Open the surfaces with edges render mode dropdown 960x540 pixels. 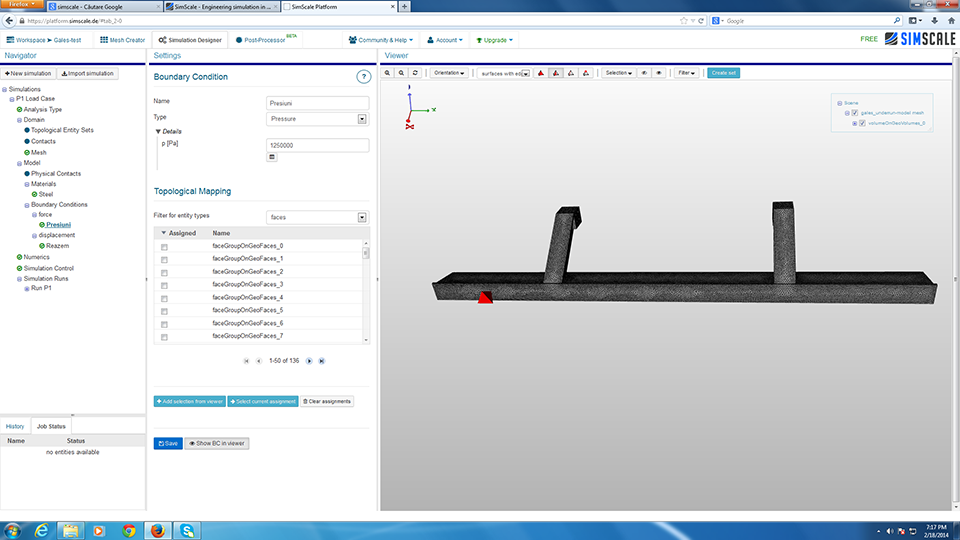click(504, 73)
